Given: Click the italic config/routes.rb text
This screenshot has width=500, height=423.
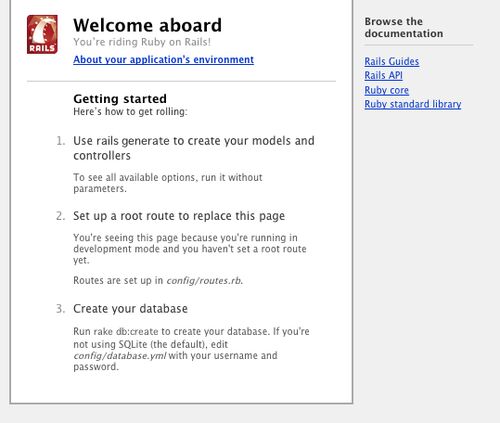Looking at the screenshot, I should coord(204,281).
